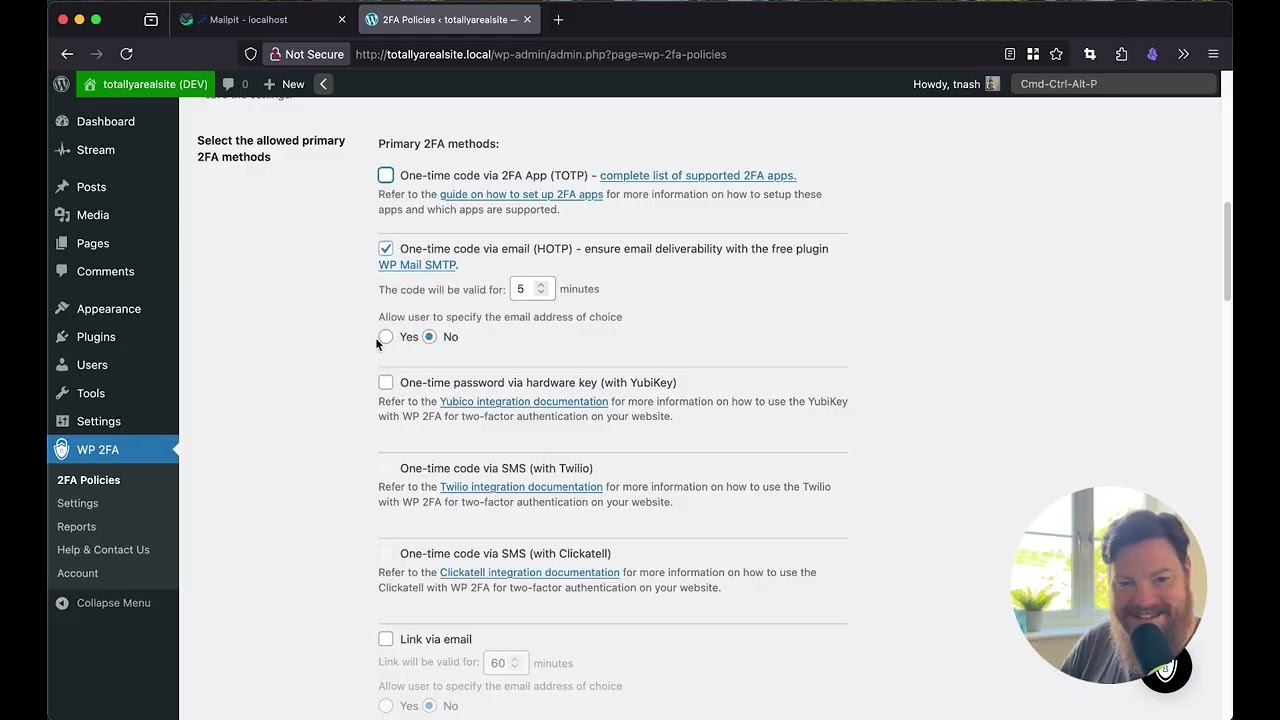The width and height of the screenshot is (1280, 720).
Task: Open the Reports submenu item
Action: point(77,527)
